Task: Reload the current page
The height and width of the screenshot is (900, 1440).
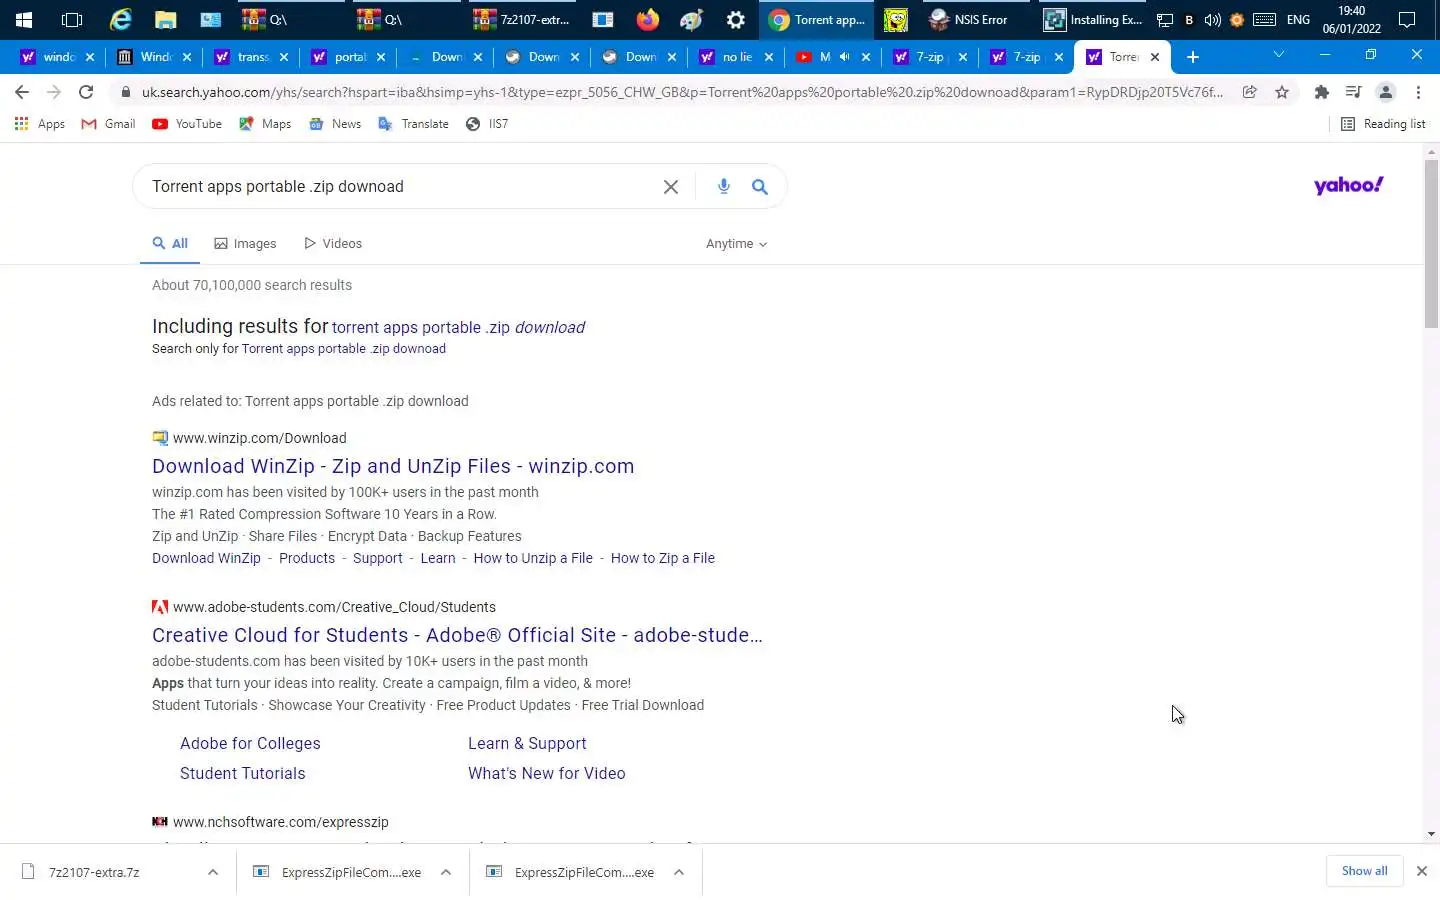Action: 86,92
